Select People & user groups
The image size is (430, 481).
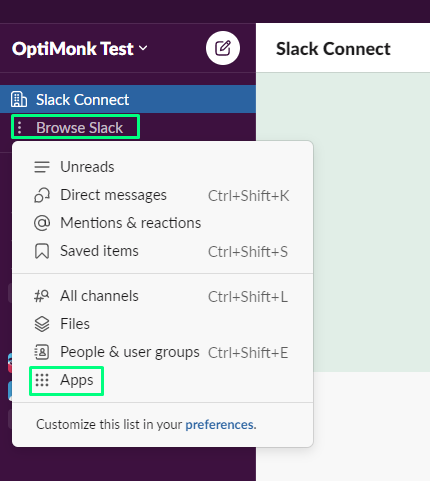tap(163, 352)
